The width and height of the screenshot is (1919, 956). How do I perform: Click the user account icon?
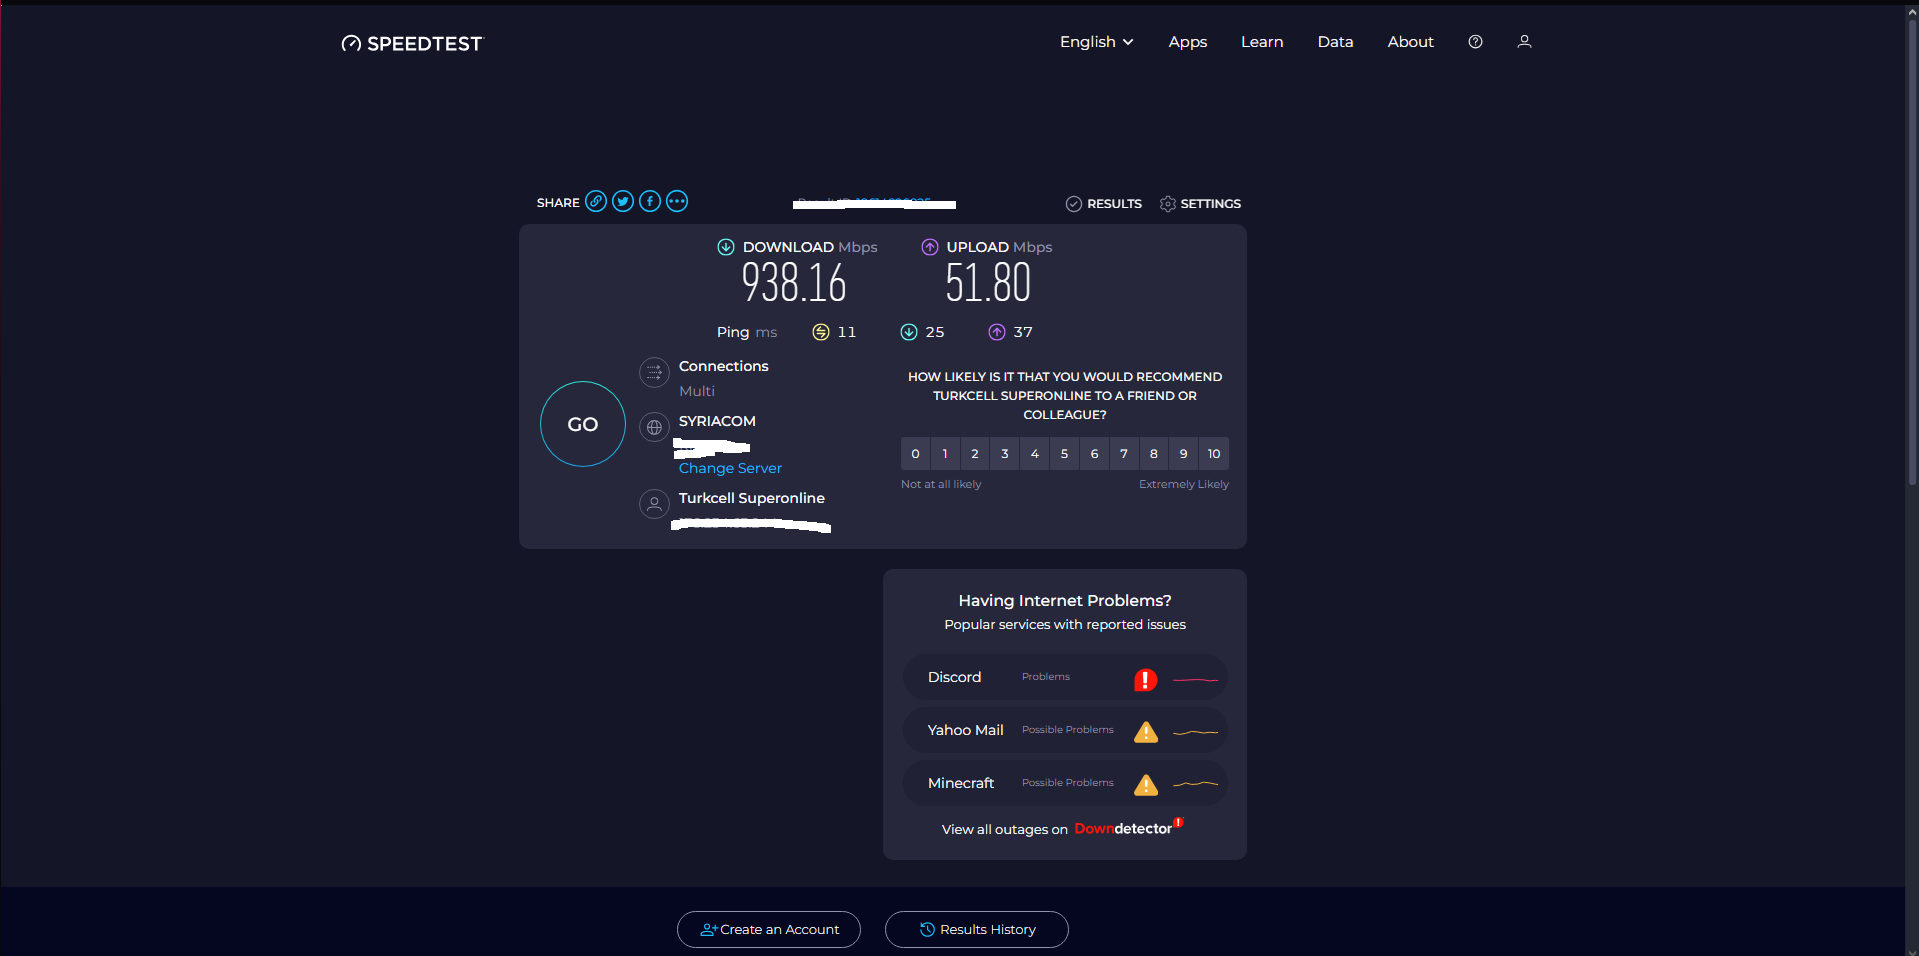[x=1524, y=42]
